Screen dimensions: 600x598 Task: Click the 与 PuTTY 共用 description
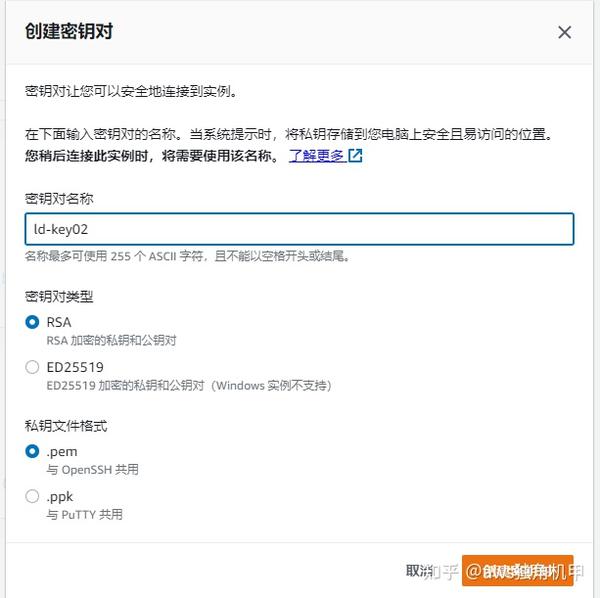pyautogui.click(x=85, y=515)
